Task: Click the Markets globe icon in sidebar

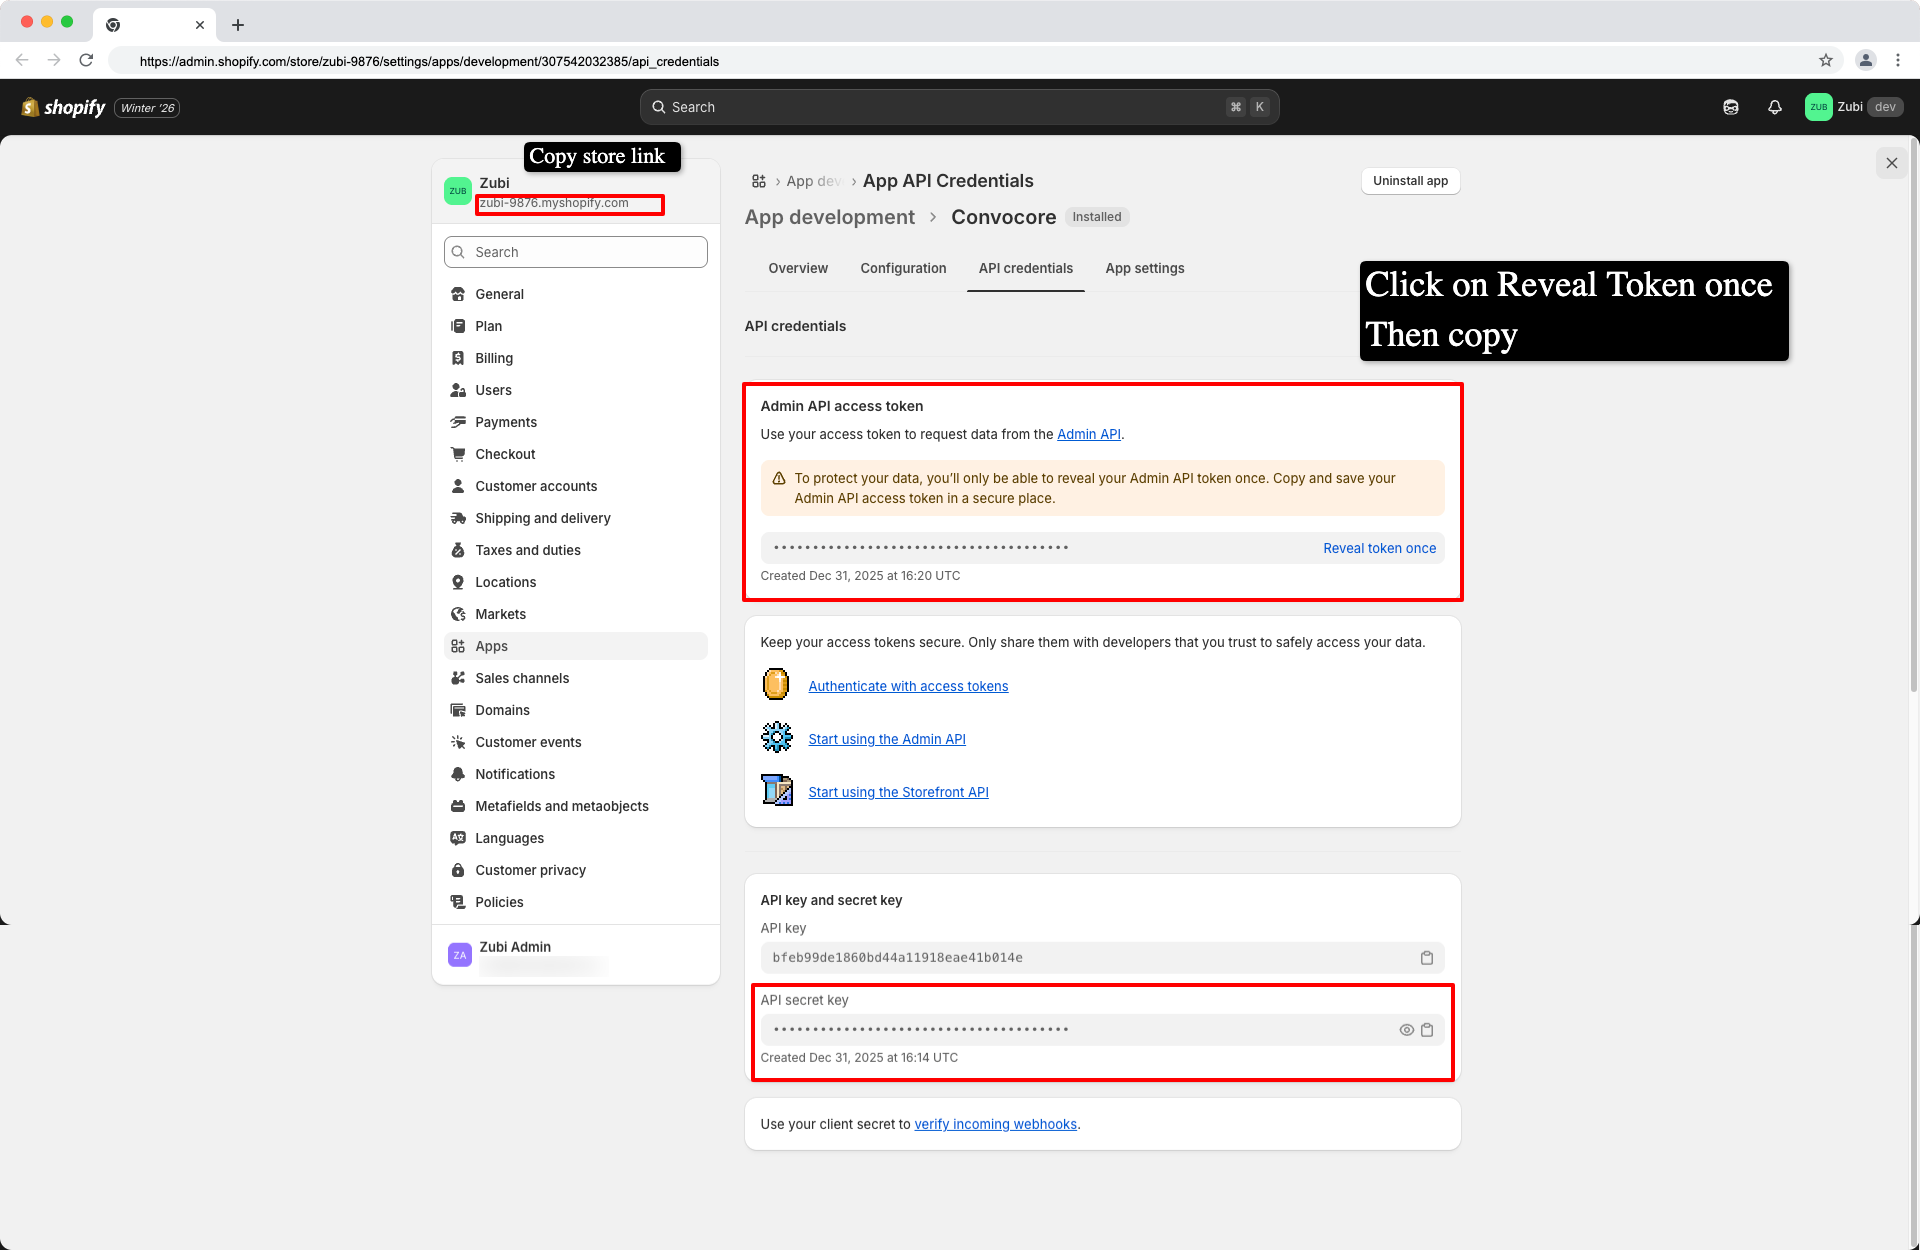Action: pos(458,614)
